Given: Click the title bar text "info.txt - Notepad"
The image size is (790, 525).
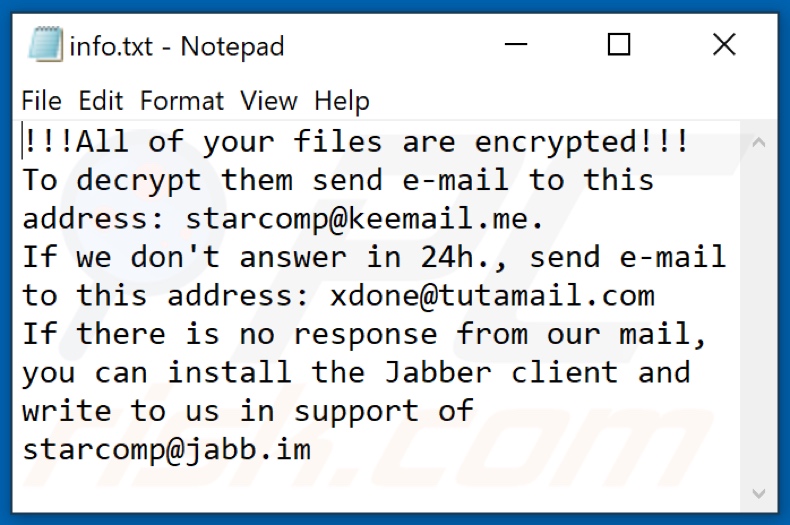Looking at the screenshot, I should [x=177, y=46].
